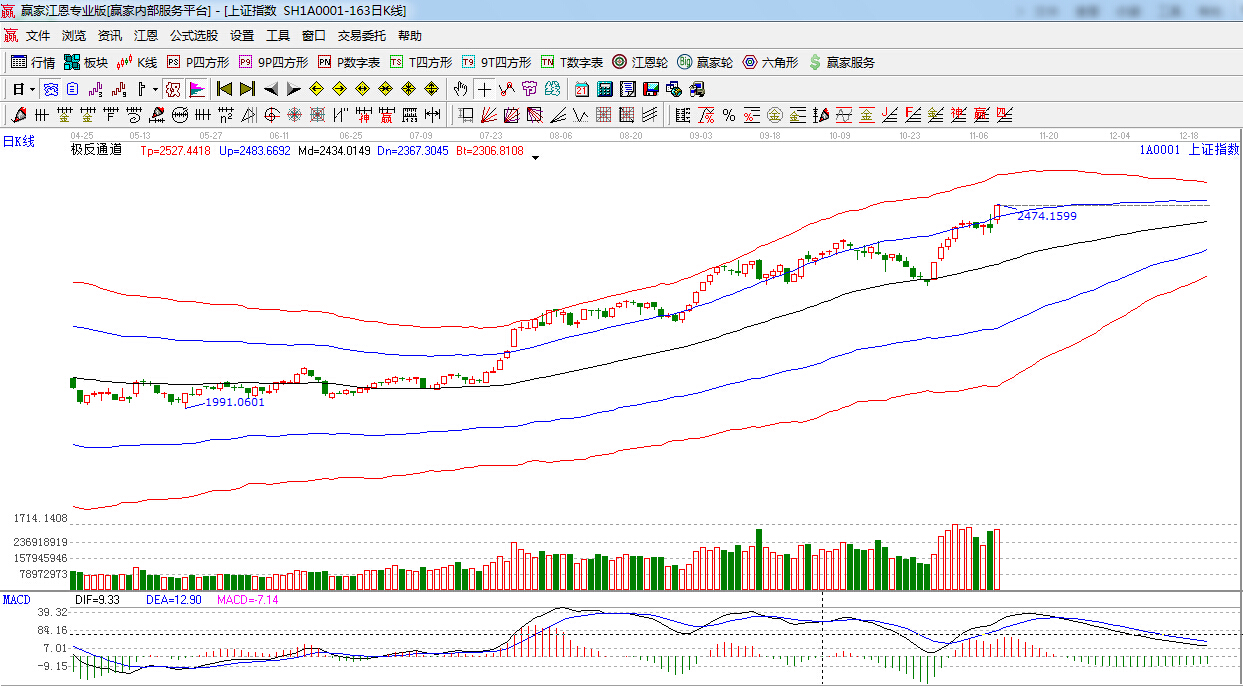
Task: Click the 六角形 hexagon chart button
Action: pyautogui.click(x=769, y=62)
